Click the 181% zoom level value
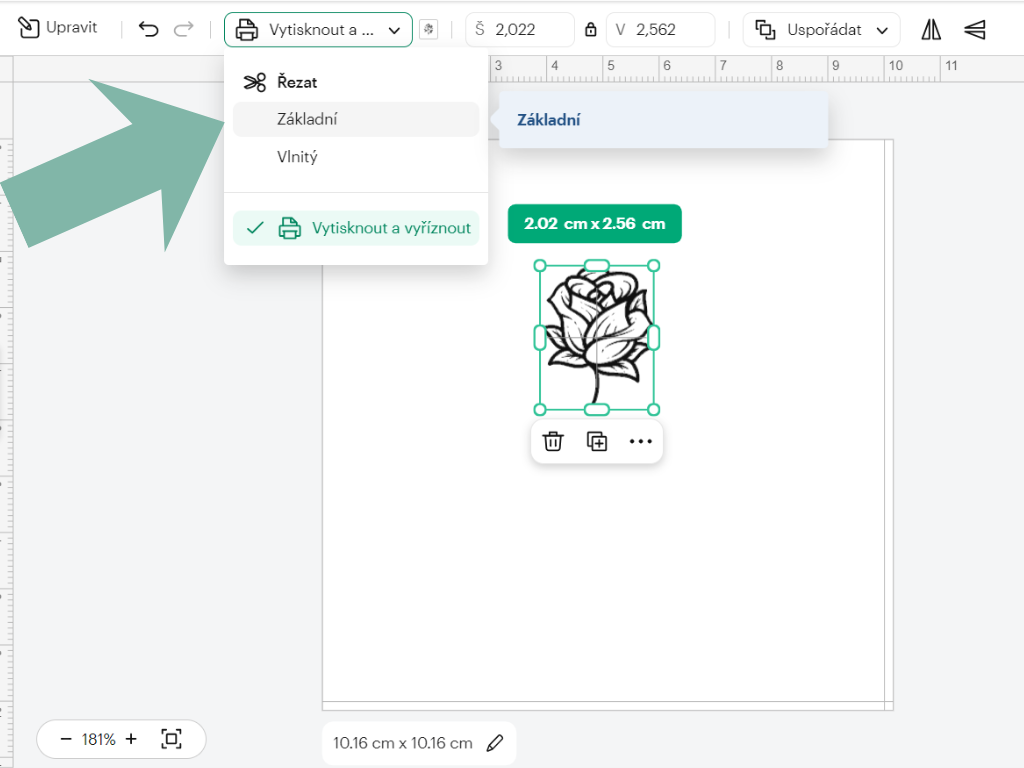Viewport: 1024px width, 768px height. [98, 739]
